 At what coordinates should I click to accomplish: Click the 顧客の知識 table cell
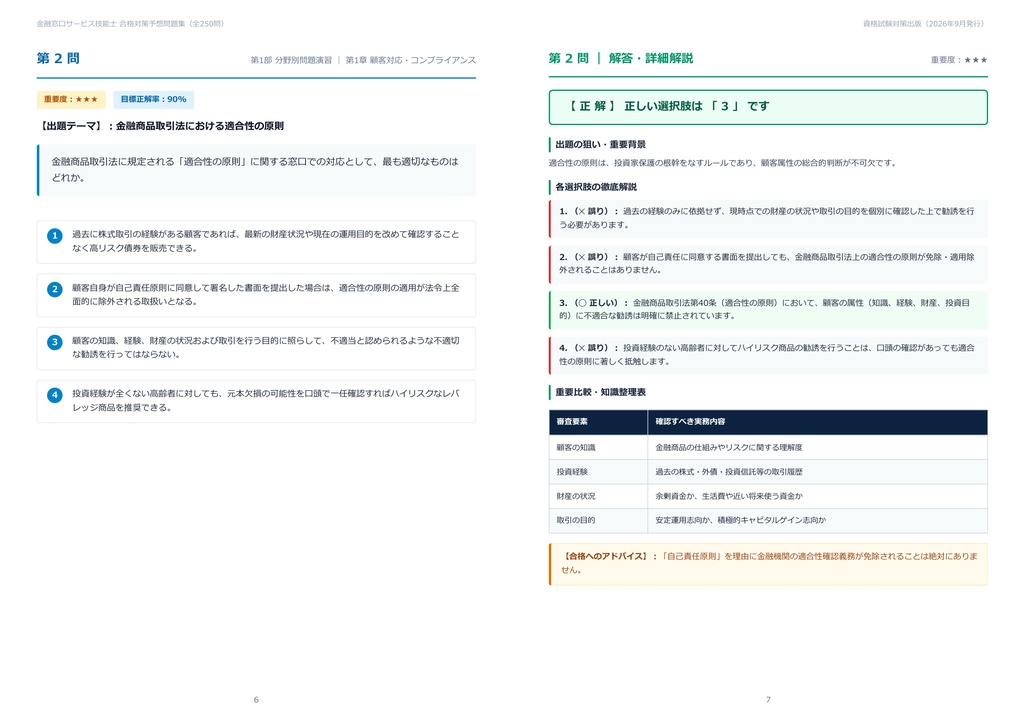(x=598, y=447)
